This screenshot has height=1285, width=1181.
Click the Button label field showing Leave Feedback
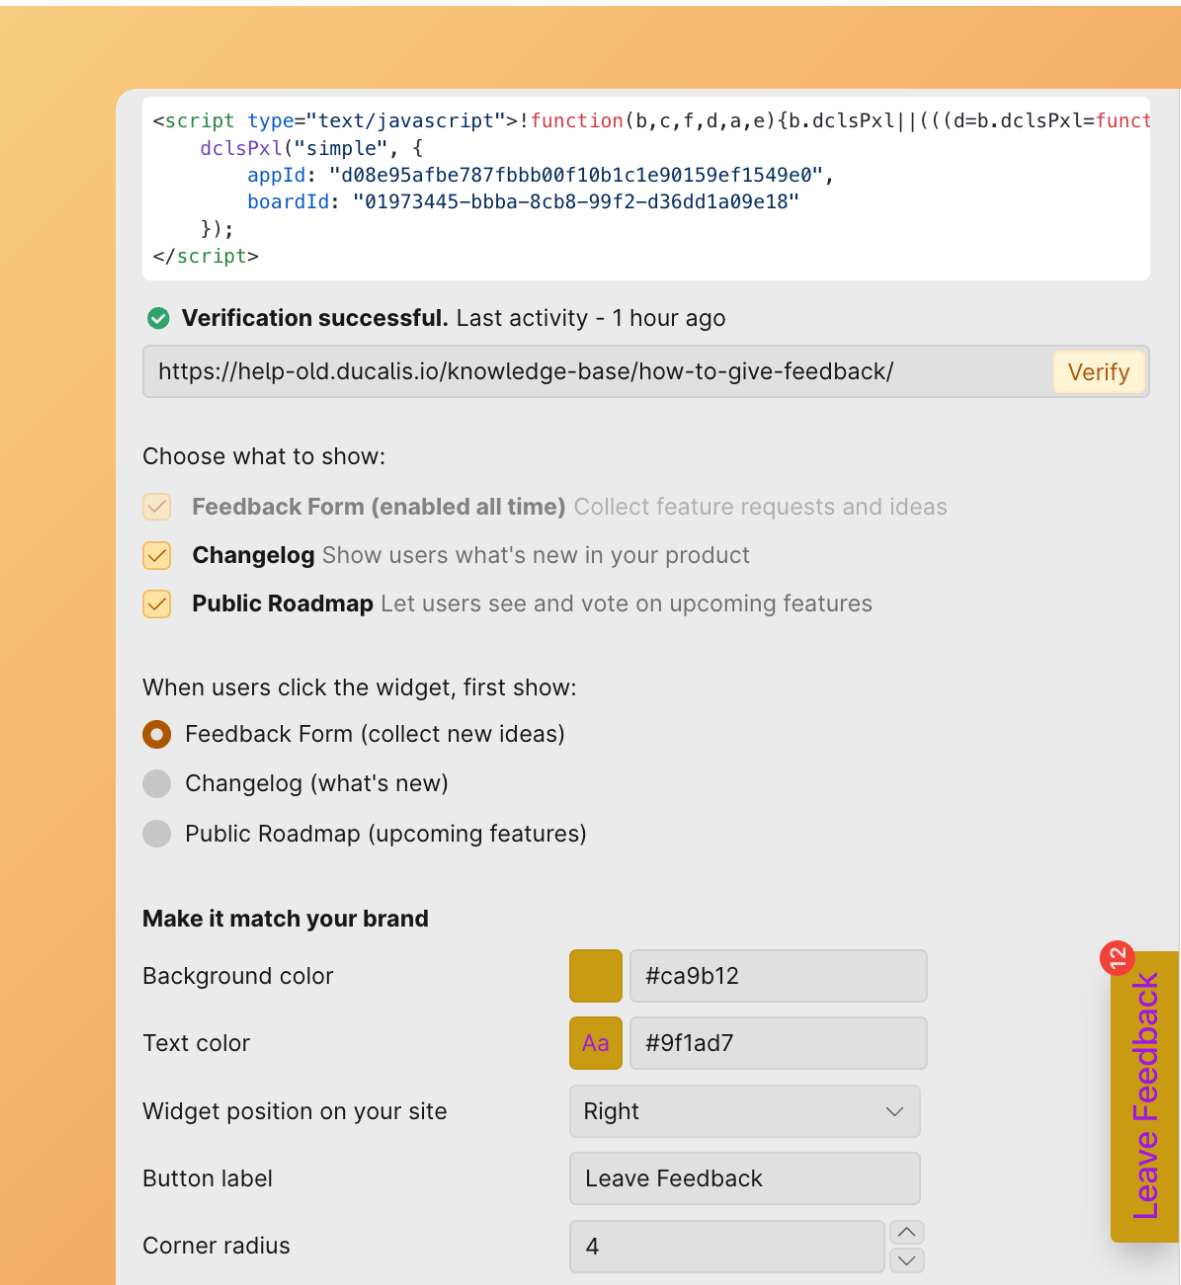(x=744, y=1178)
